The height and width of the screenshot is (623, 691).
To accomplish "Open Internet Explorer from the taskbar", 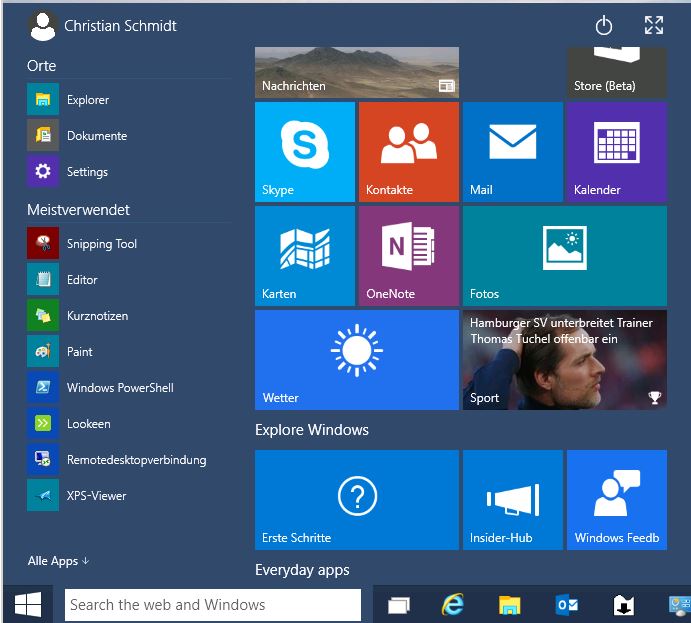I will 454,605.
